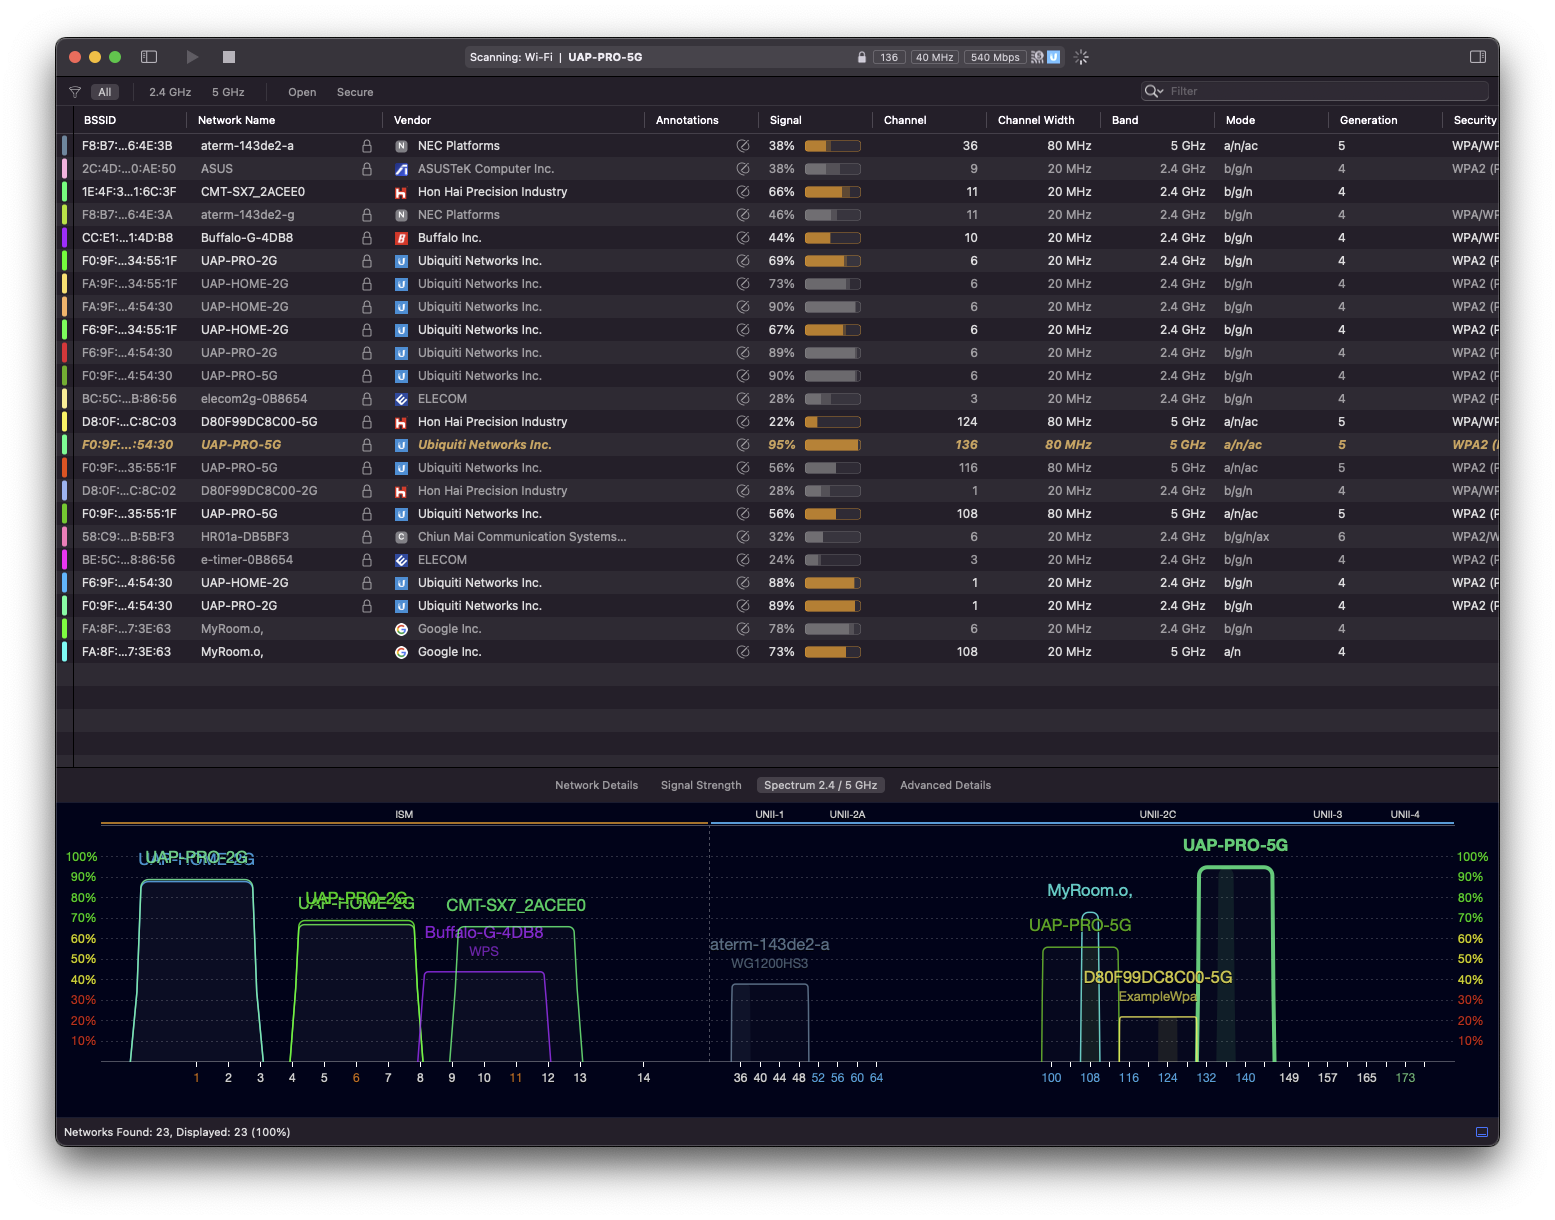Click the lock icon on D80F99DC8C00-5G row

coord(367,422)
